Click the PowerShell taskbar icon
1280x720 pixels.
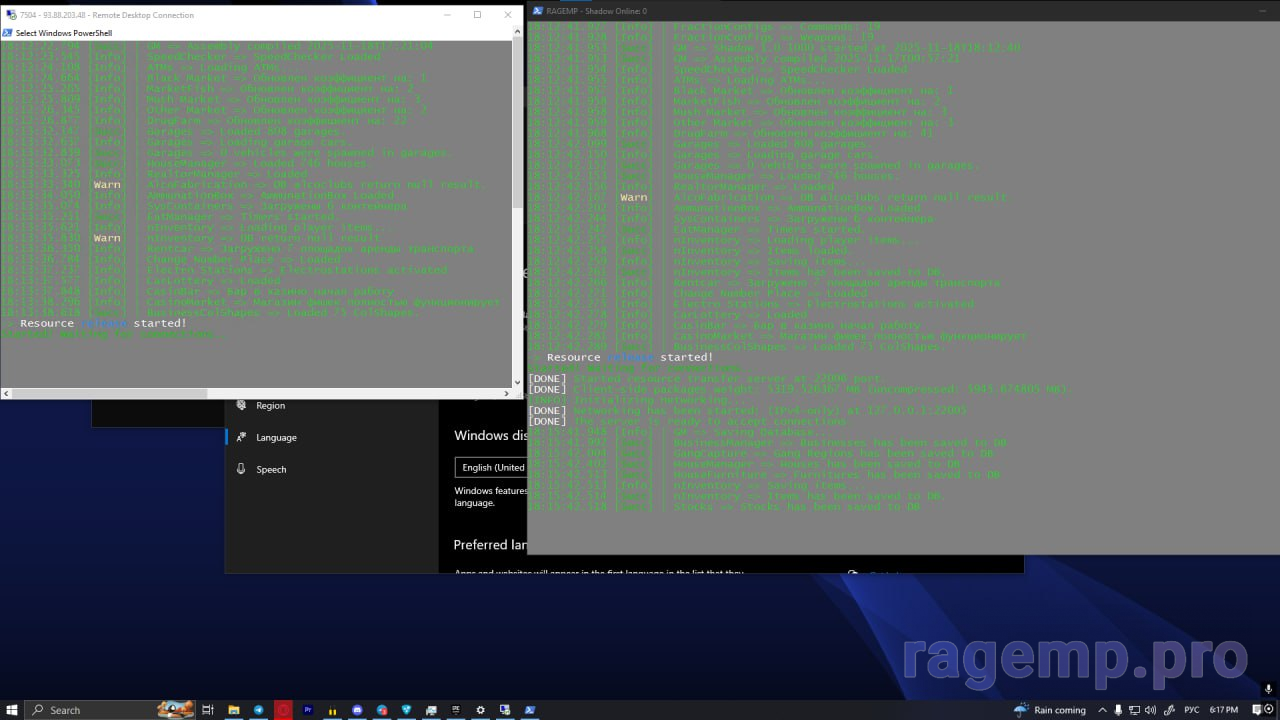[x=530, y=710]
